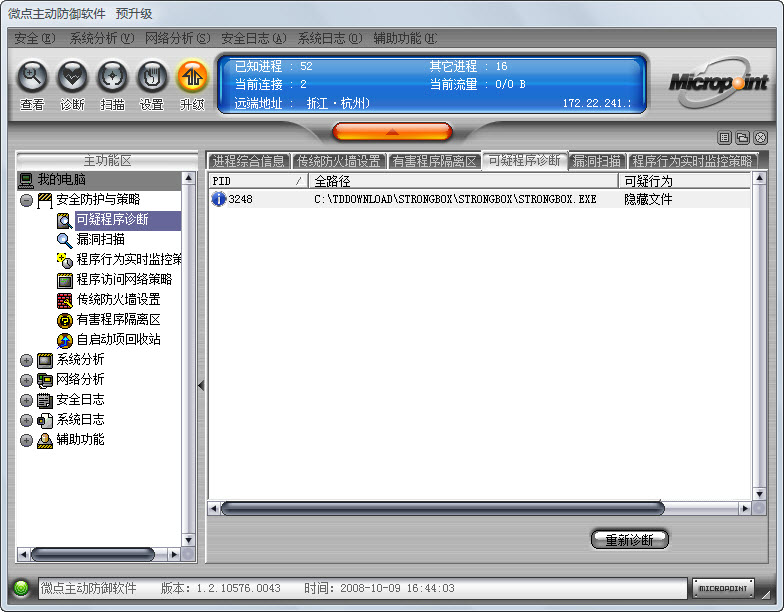Click the tree panel scroll down arrow
This screenshot has width=784, height=612.
(x=188, y=540)
